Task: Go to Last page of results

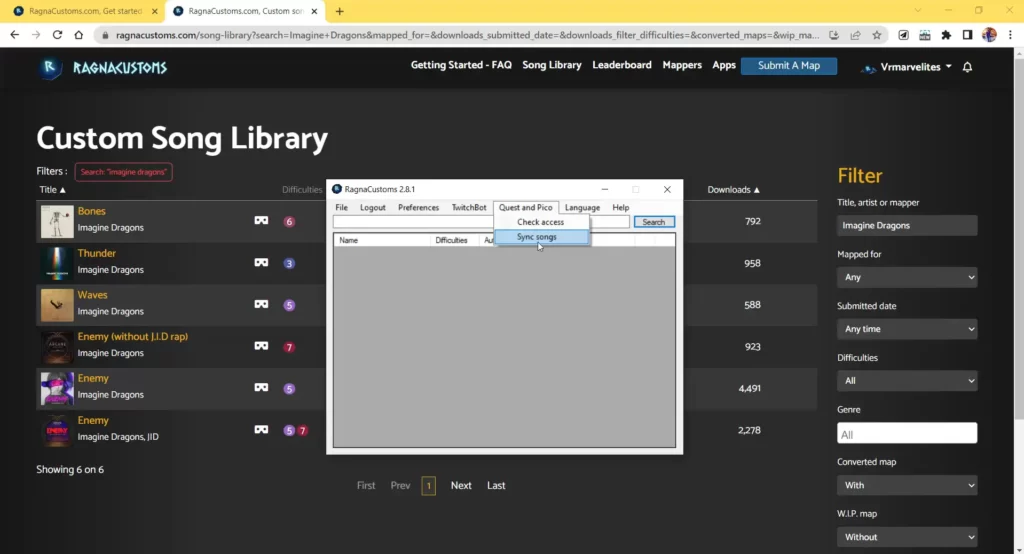Action: pyautogui.click(x=496, y=485)
